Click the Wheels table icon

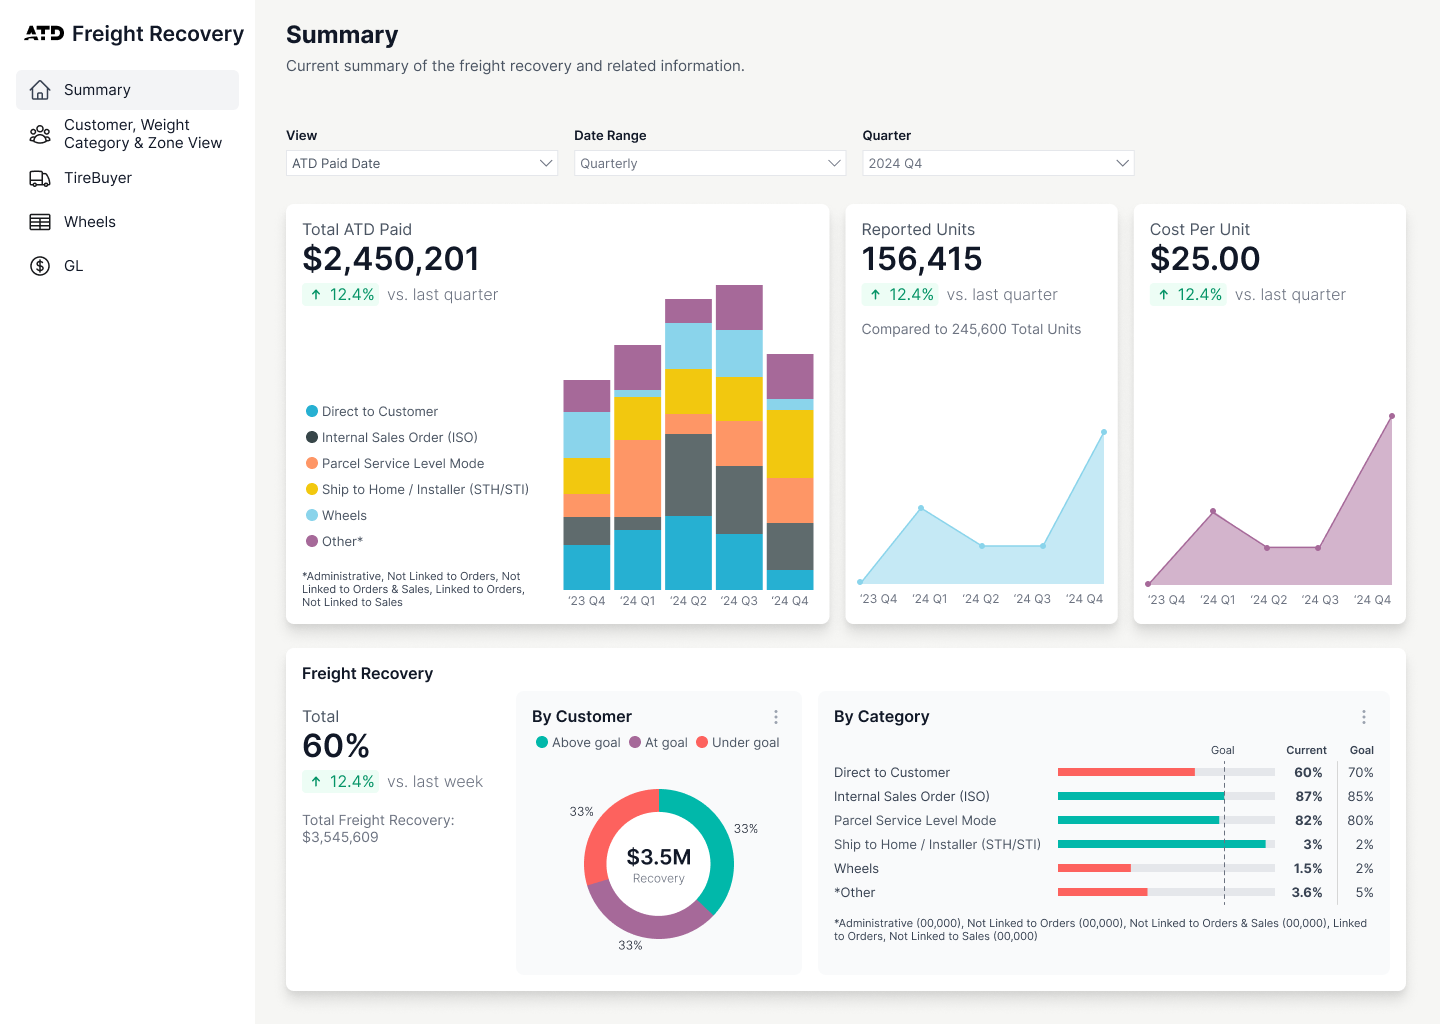coord(40,222)
